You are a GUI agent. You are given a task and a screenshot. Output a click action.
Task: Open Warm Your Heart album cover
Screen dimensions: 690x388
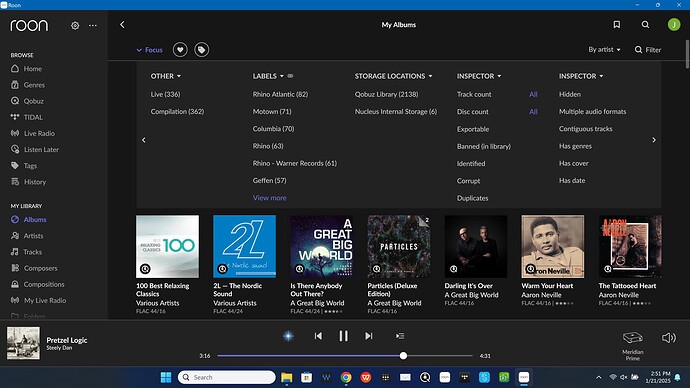553,246
